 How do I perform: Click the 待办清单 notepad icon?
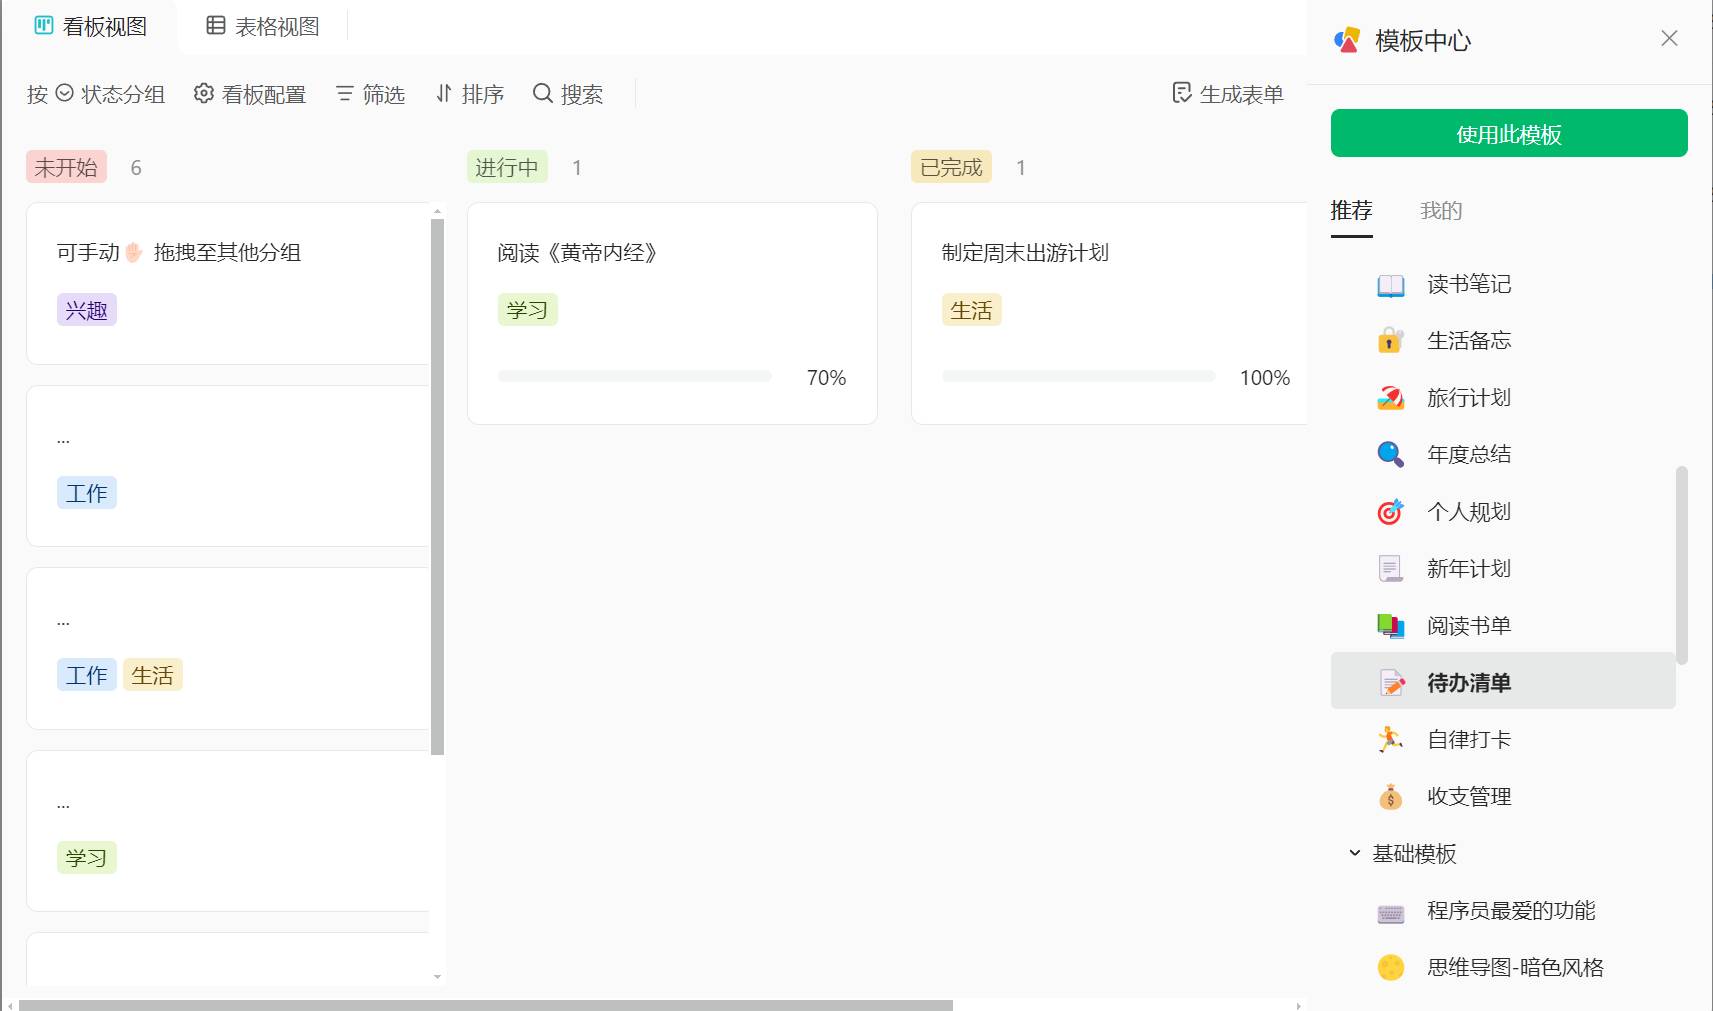pyautogui.click(x=1391, y=683)
